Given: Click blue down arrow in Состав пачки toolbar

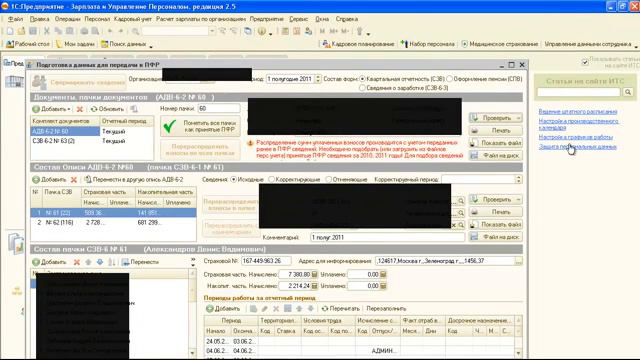Looking at the screenshot, I should coord(100,262).
